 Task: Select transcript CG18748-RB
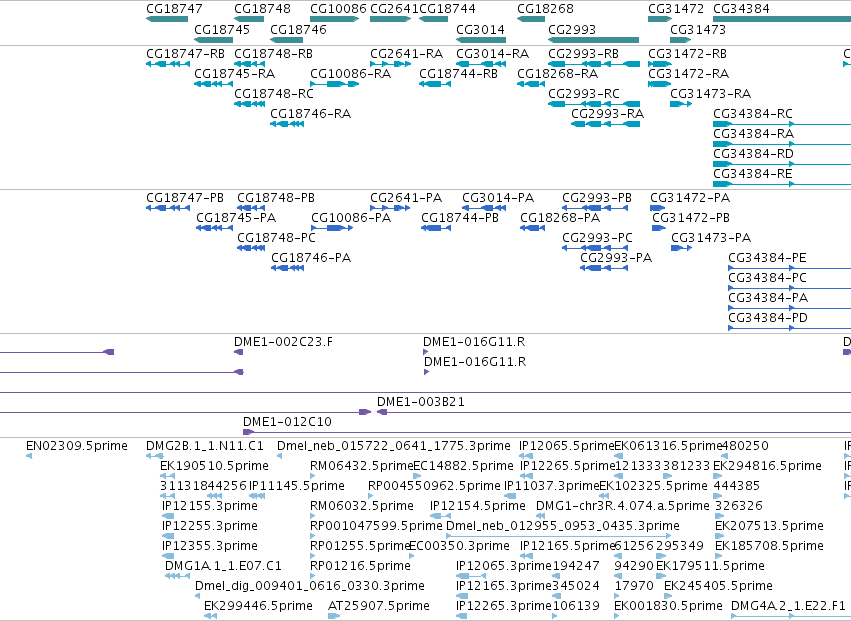click(x=274, y=54)
